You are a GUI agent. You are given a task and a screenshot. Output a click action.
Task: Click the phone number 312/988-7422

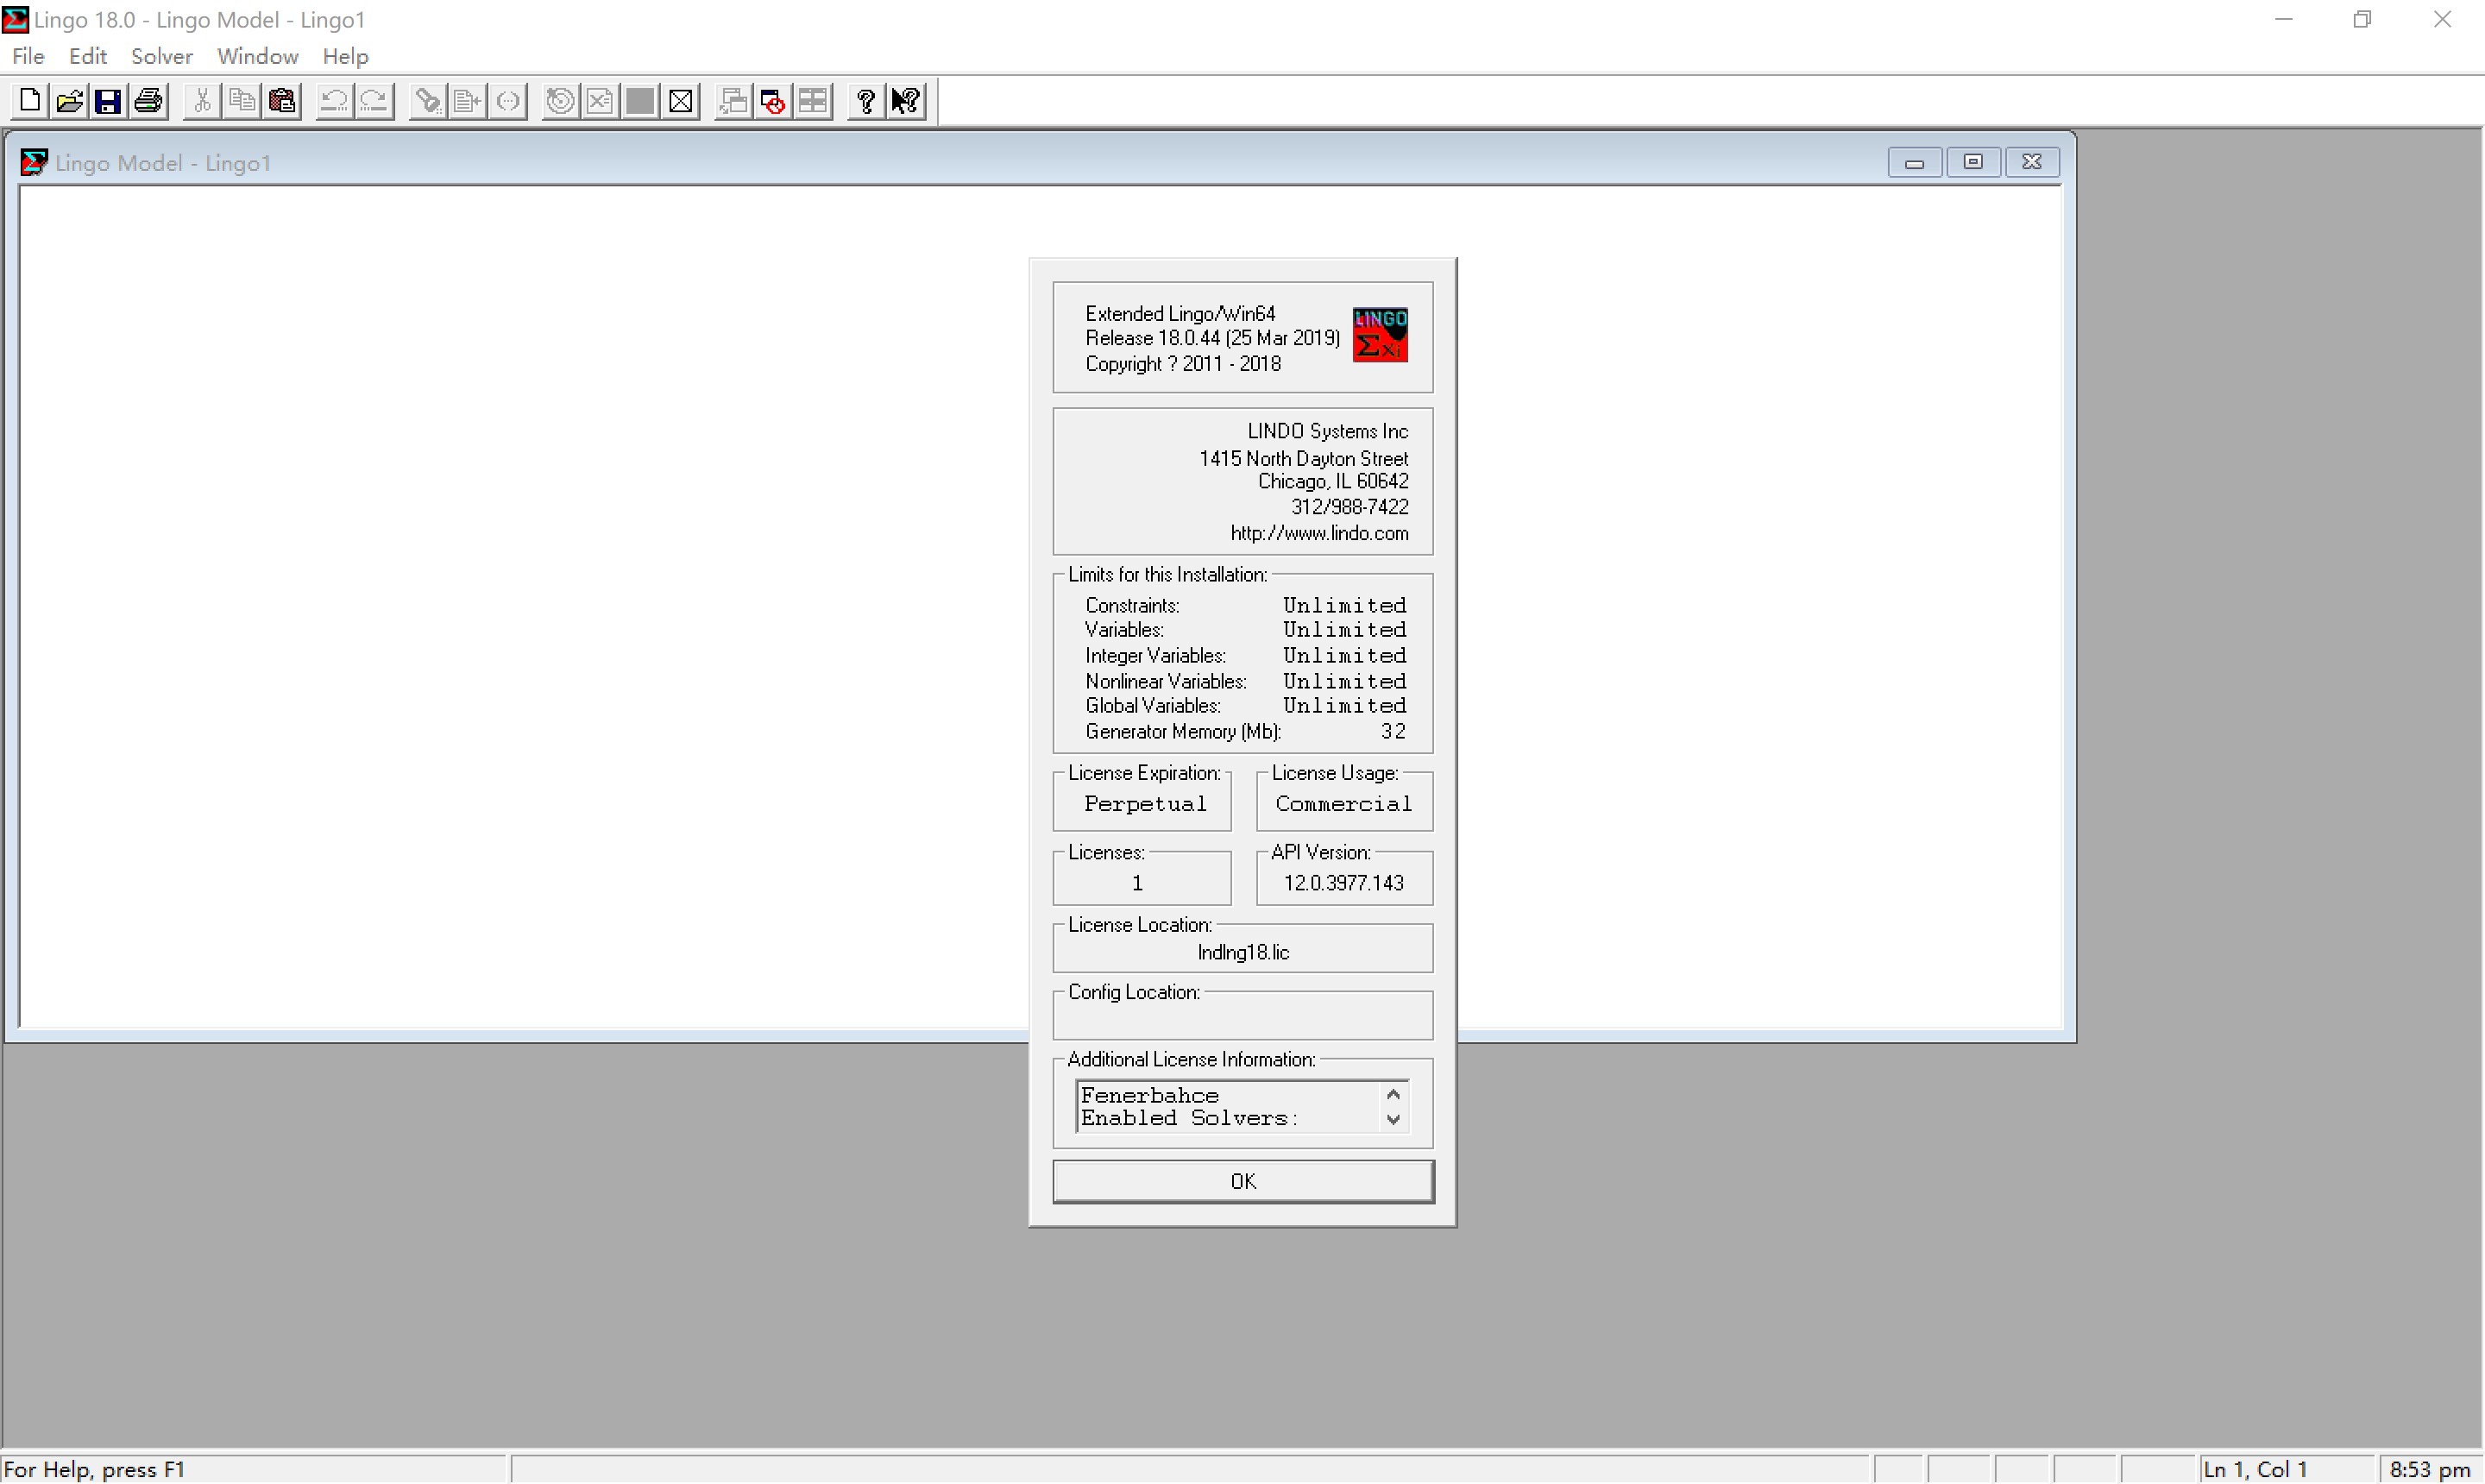point(1349,507)
